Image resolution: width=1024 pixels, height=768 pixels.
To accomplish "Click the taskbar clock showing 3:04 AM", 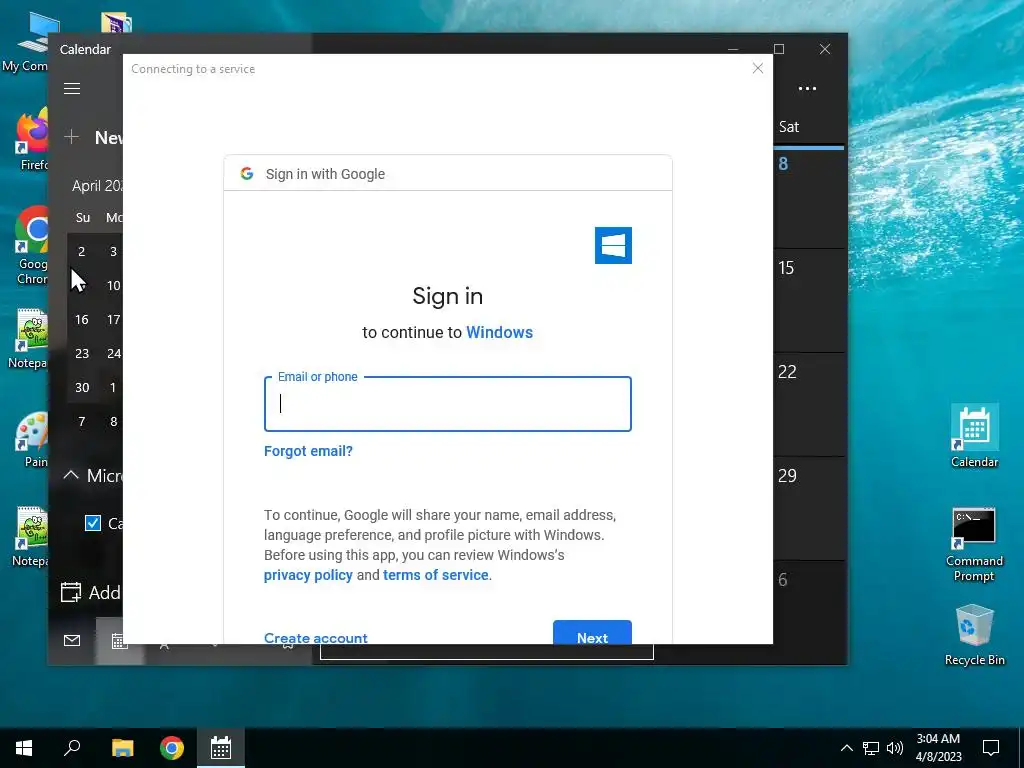I will click(938, 748).
